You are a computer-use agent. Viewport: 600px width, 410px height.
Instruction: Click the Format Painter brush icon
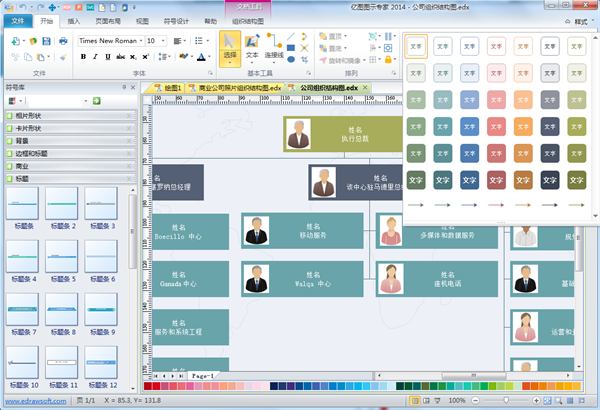(x=63, y=57)
